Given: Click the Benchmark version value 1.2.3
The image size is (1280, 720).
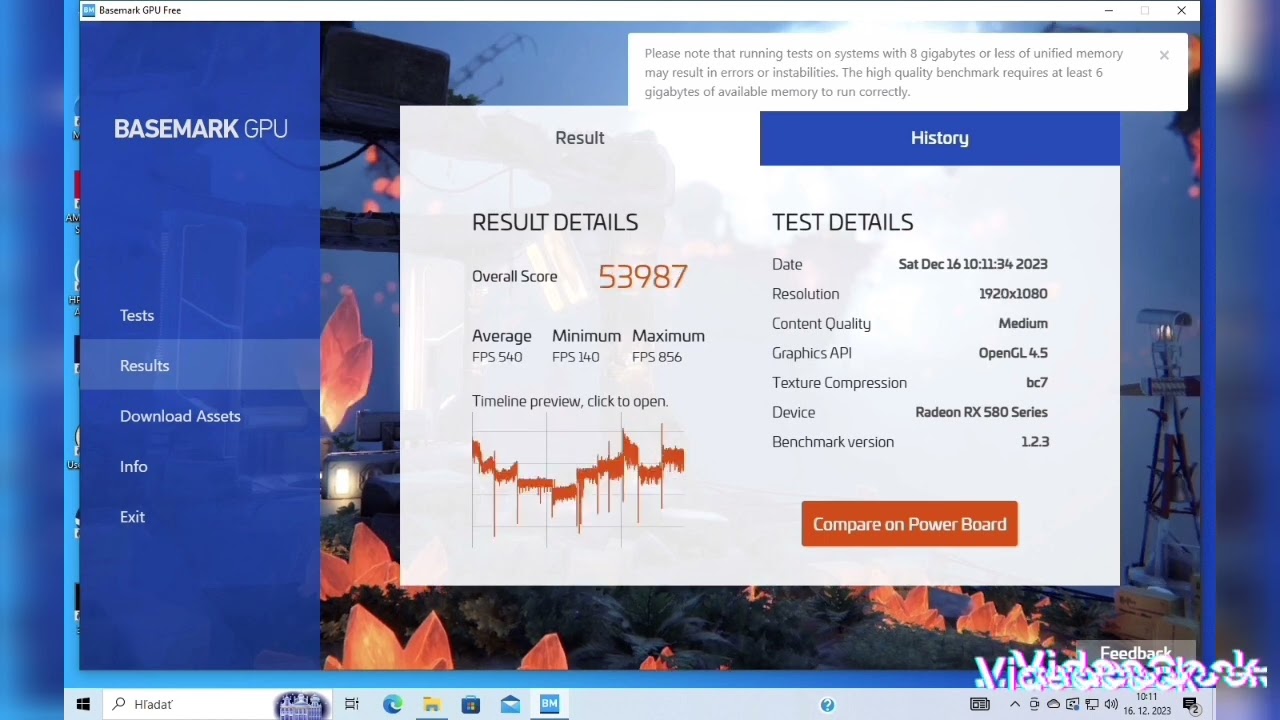Looking at the screenshot, I should (x=1035, y=441).
